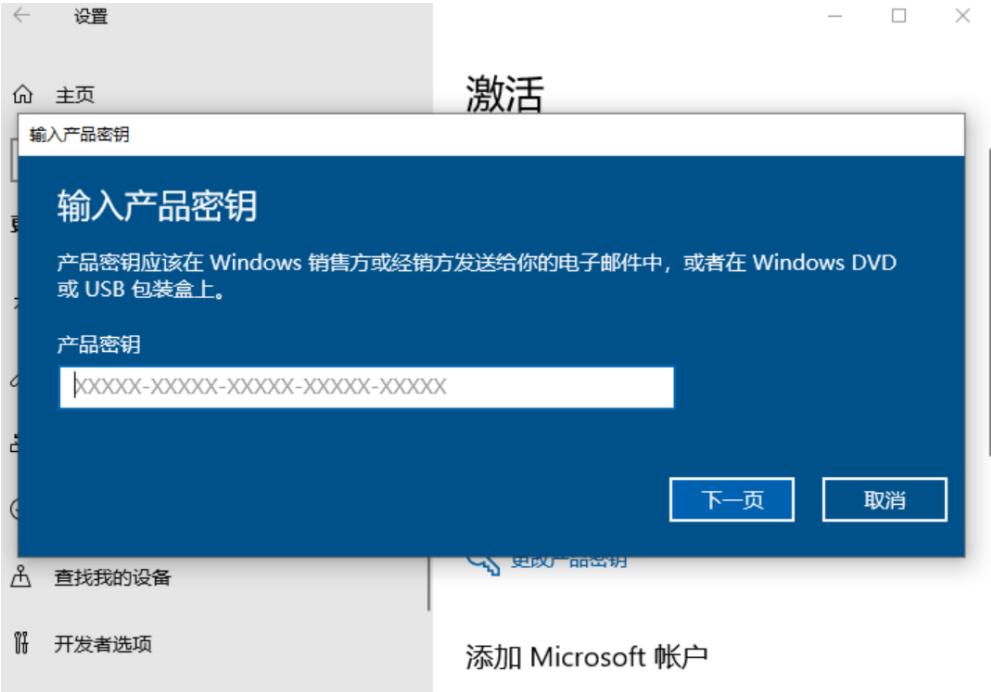991x692 pixels.
Task: Click the right-side page scrollbar
Action: click(988, 302)
